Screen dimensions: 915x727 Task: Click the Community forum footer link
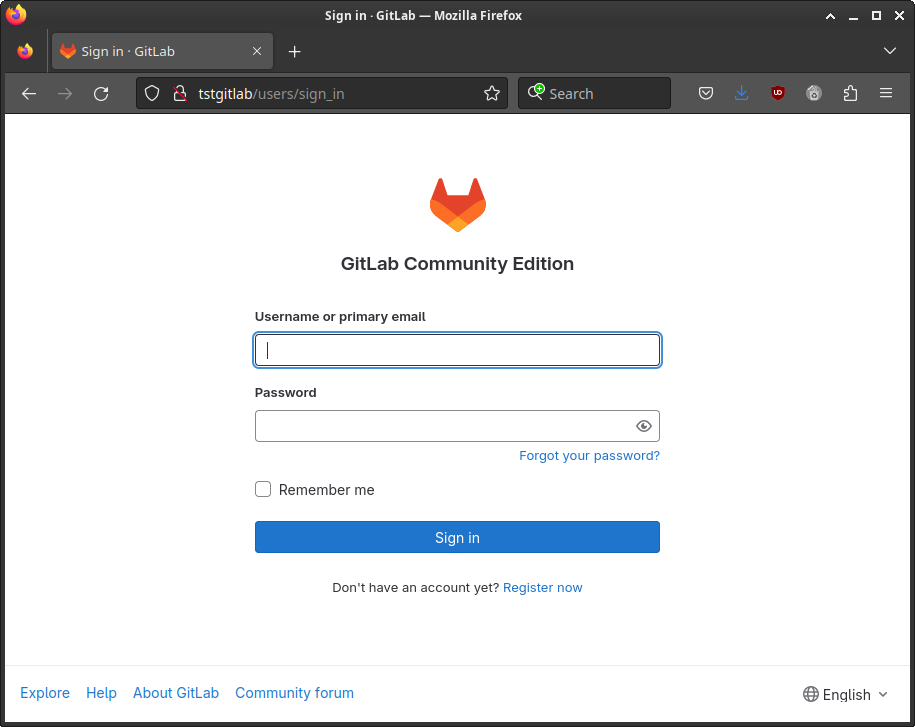(x=294, y=693)
